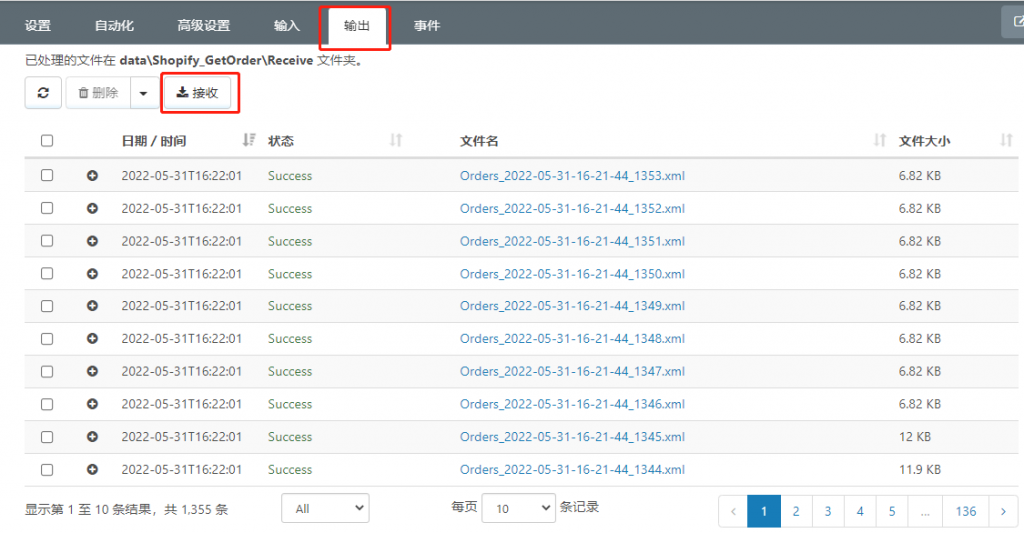Select checkbox for the Orders_1344.xml row
The image size is (1024, 533).
[x=47, y=469]
